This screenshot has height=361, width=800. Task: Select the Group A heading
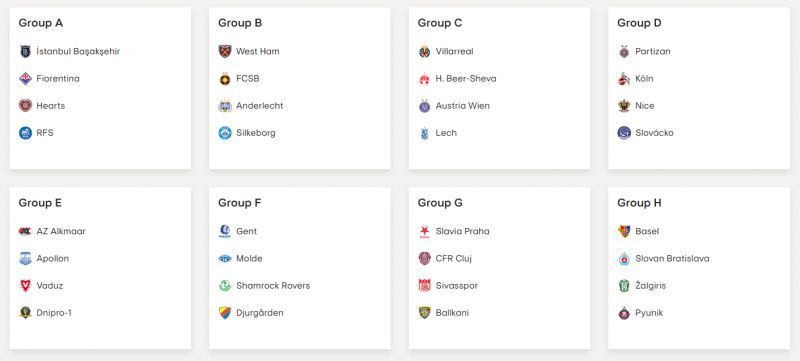tap(41, 23)
